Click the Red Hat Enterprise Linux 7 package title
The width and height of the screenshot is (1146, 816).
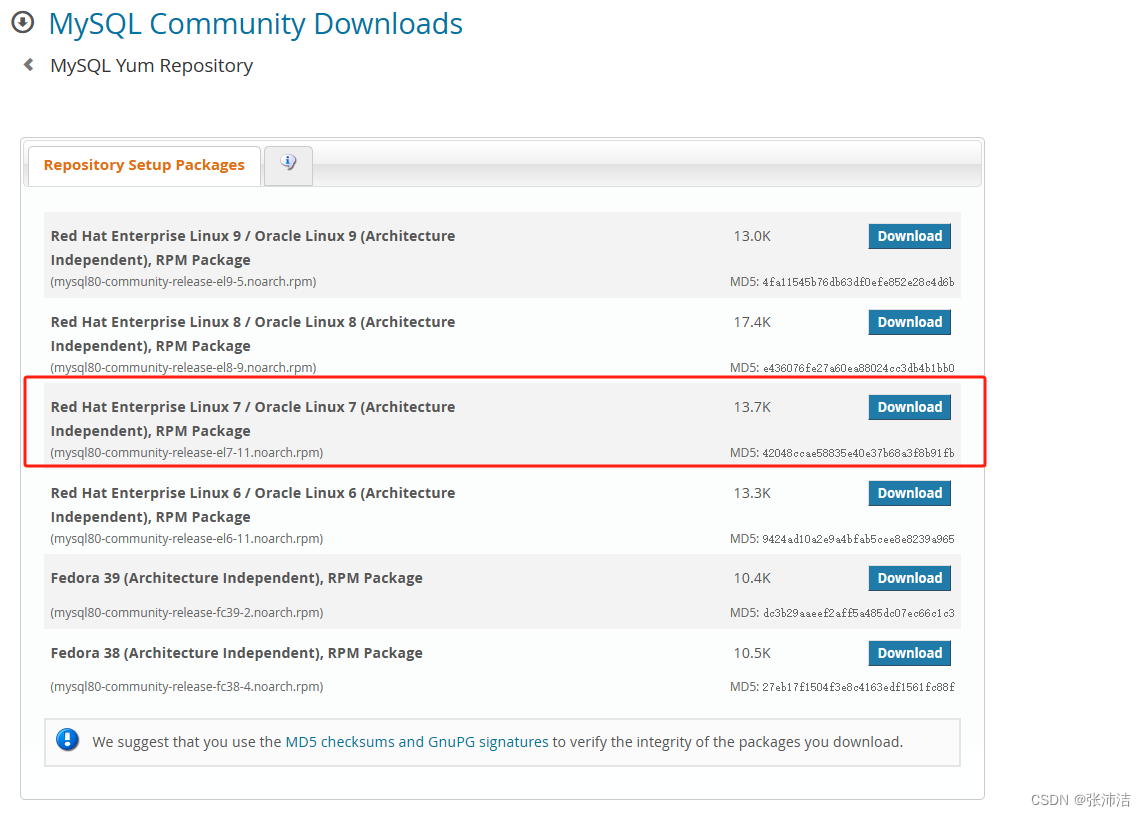tap(253, 419)
